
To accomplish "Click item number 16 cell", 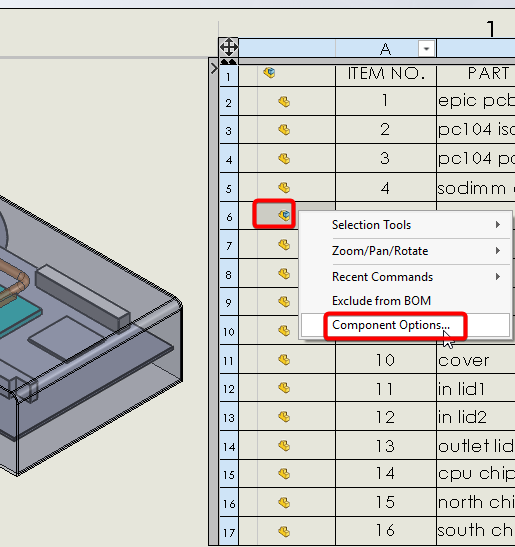I will coord(386,531).
